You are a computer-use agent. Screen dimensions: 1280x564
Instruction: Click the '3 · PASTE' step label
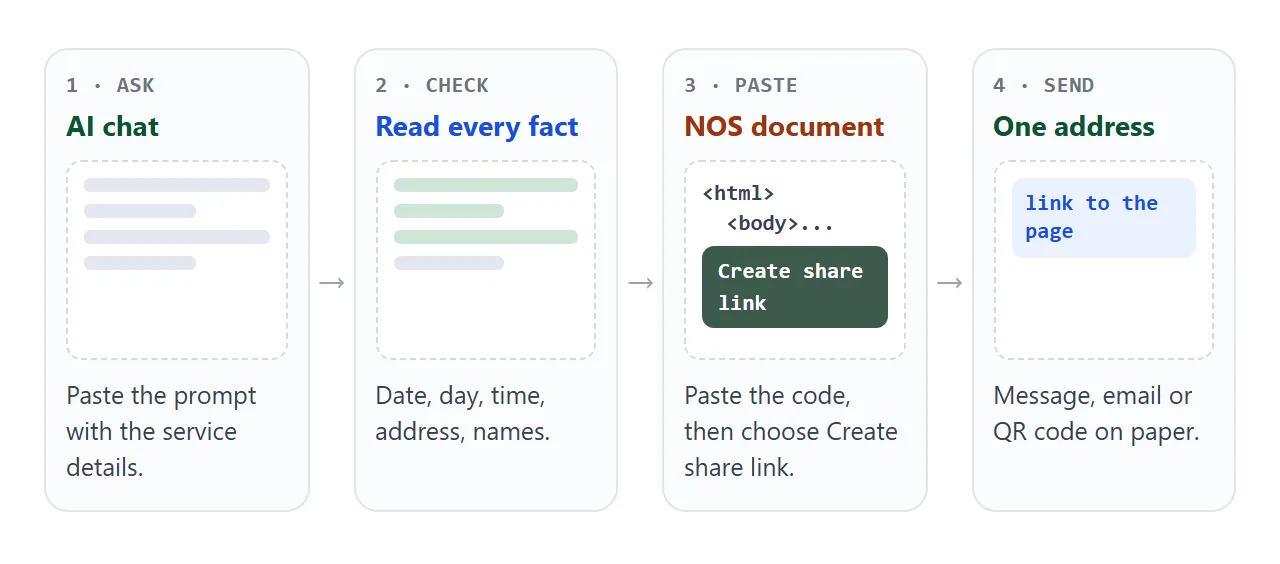(x=741, y=86)
